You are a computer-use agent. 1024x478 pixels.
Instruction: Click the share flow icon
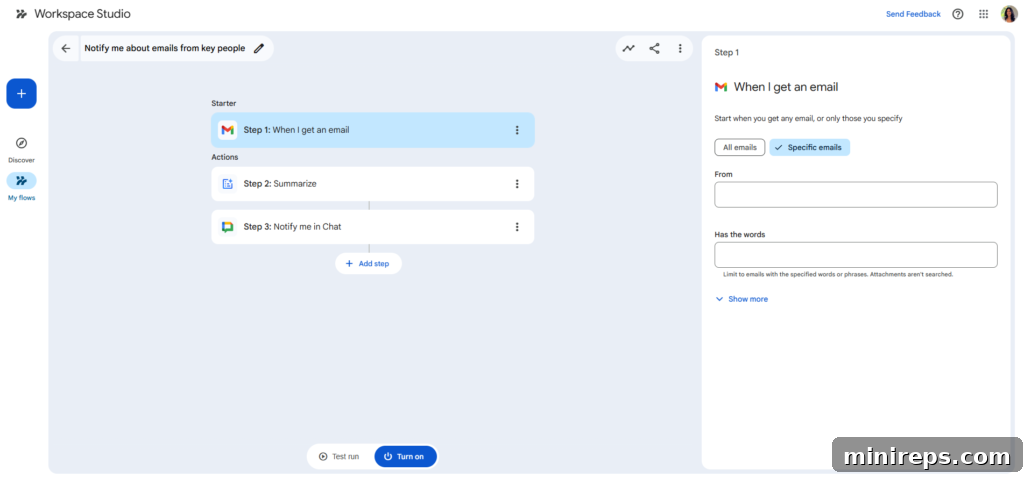pyautogui.click(x=654, y=48)
